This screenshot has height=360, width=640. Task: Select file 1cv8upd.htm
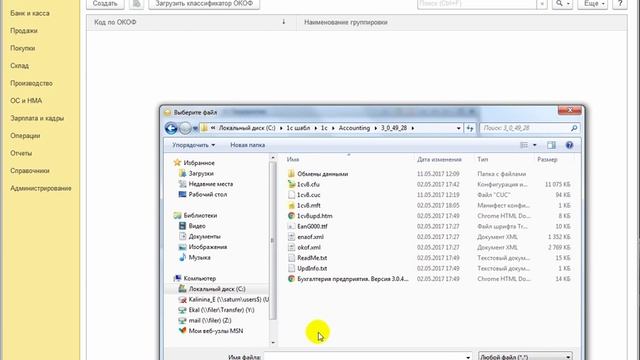[x=315, y=216]
